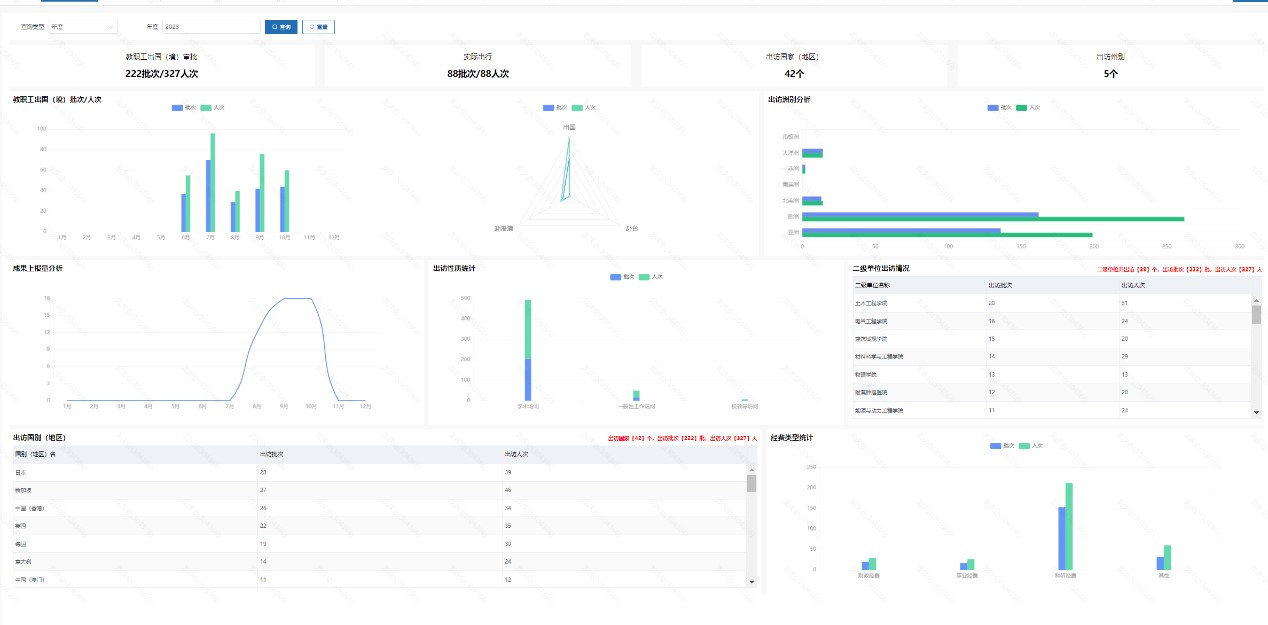
Task: Select the 中国（香港）row in country table
Action: 377,508
